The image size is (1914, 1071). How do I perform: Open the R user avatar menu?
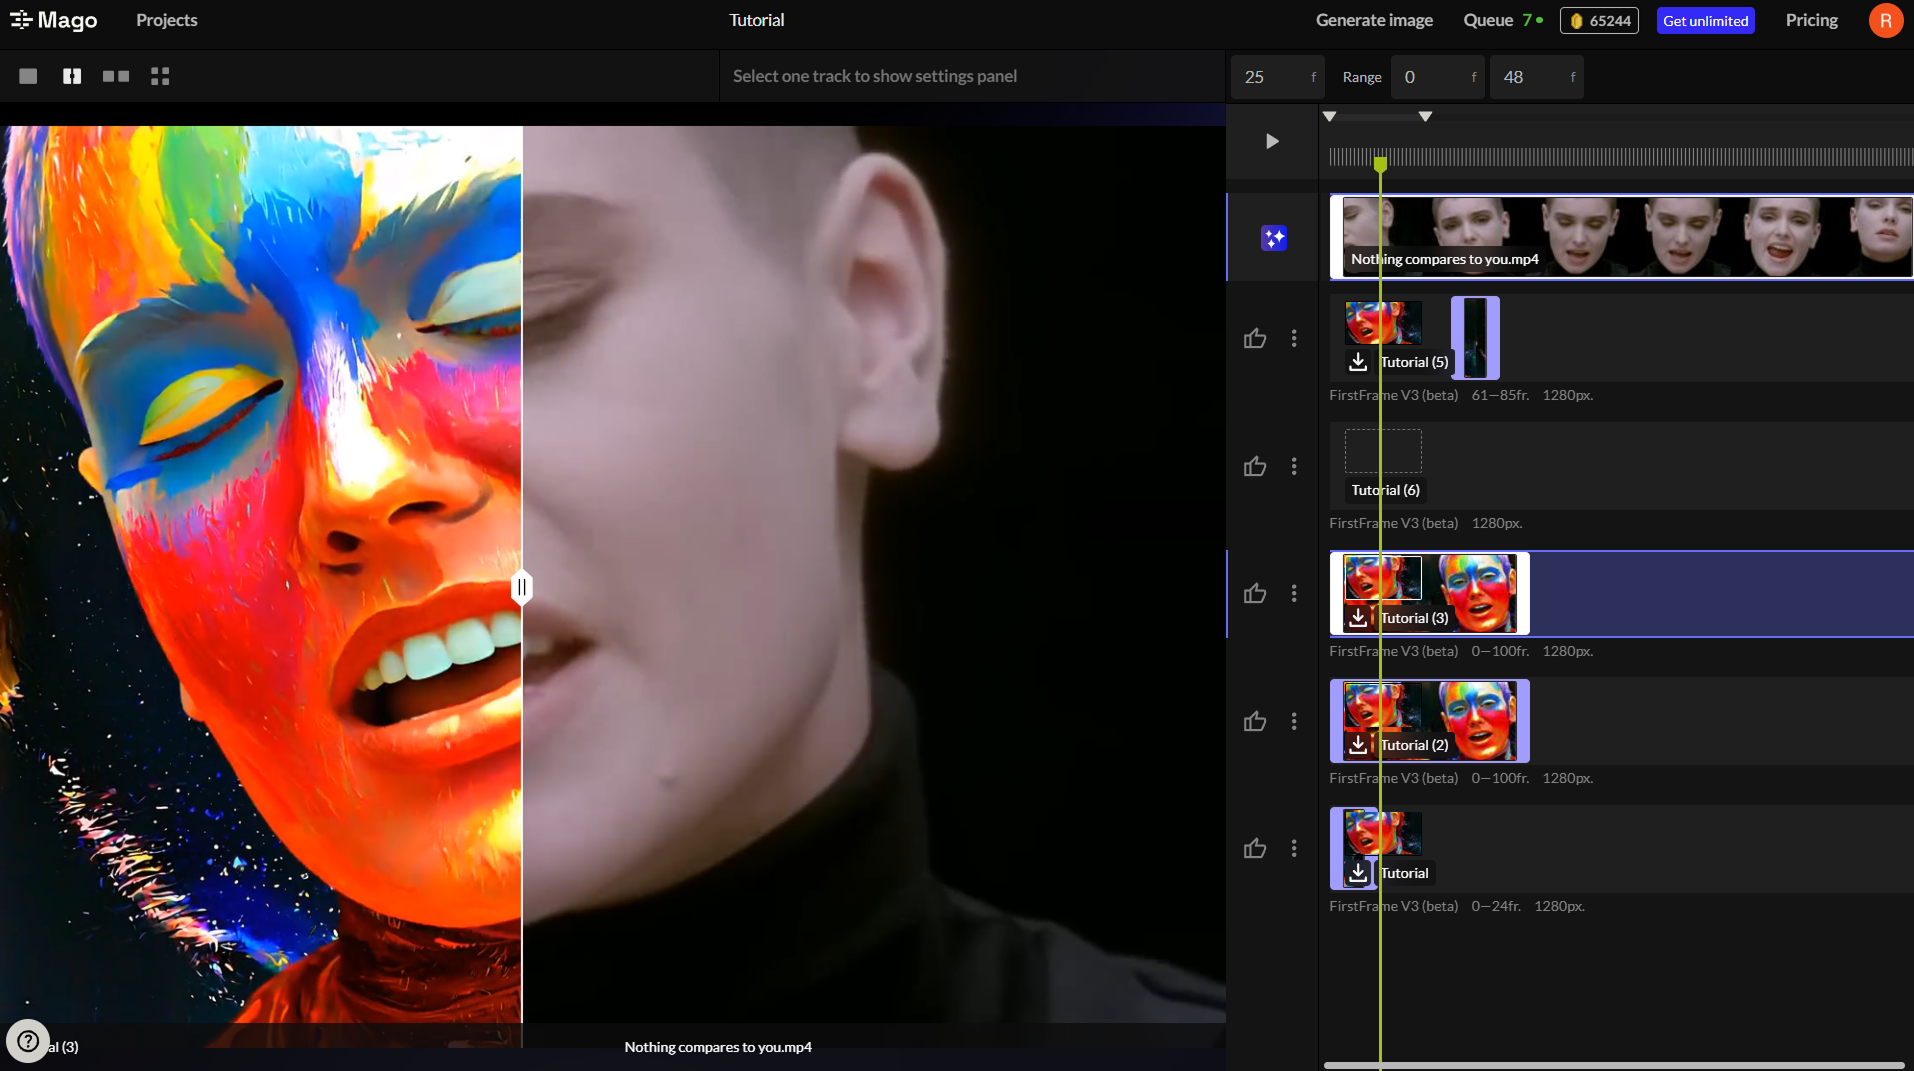pyautogui.click(x=1885, y=20)
